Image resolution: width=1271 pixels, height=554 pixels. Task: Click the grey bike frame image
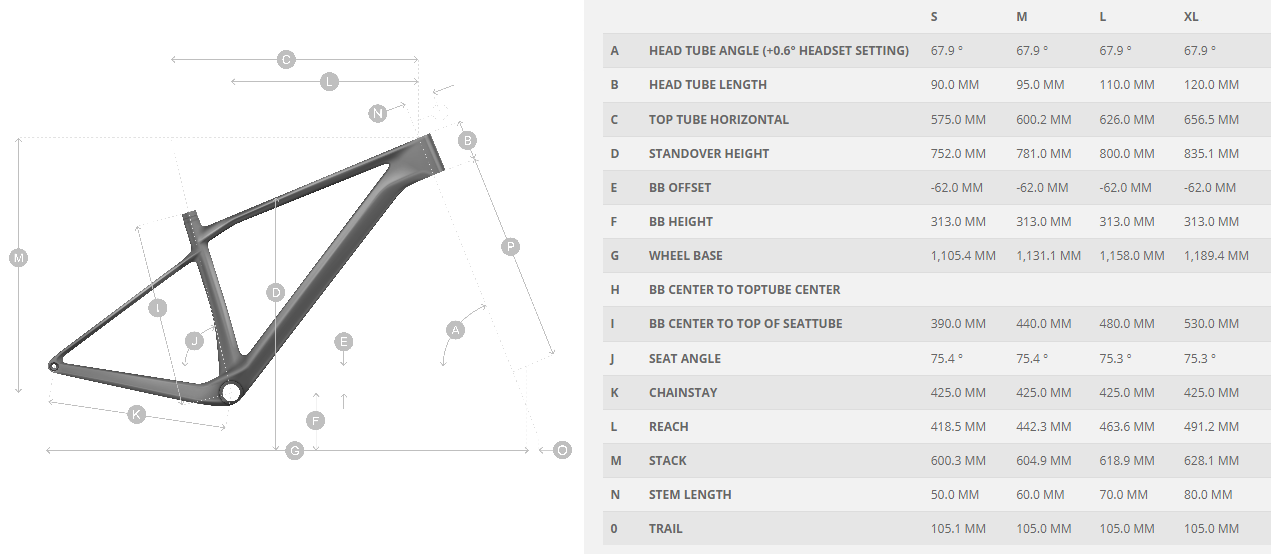pos(245,268)
